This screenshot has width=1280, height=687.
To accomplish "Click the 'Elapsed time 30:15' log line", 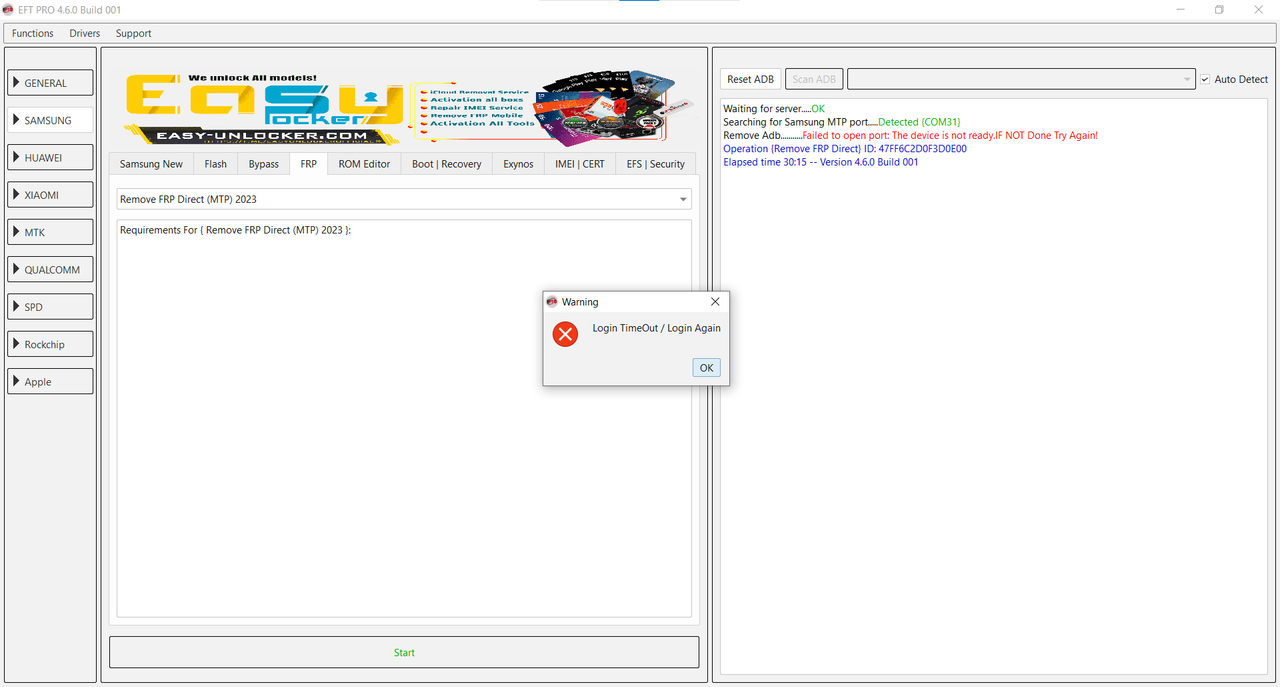I will [x=821, y=162].
